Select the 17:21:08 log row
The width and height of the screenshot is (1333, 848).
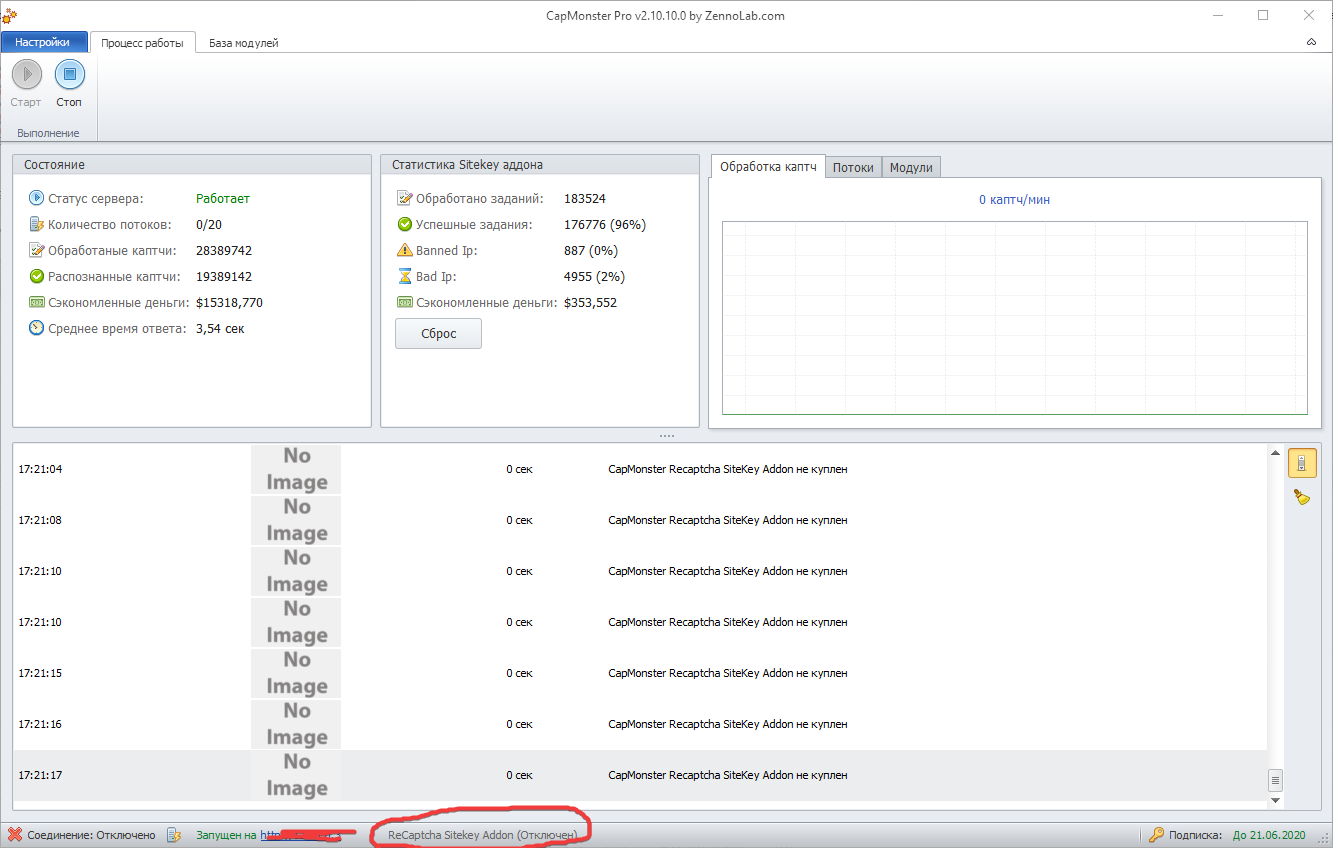pyautogui.click(x=640, y=520)
